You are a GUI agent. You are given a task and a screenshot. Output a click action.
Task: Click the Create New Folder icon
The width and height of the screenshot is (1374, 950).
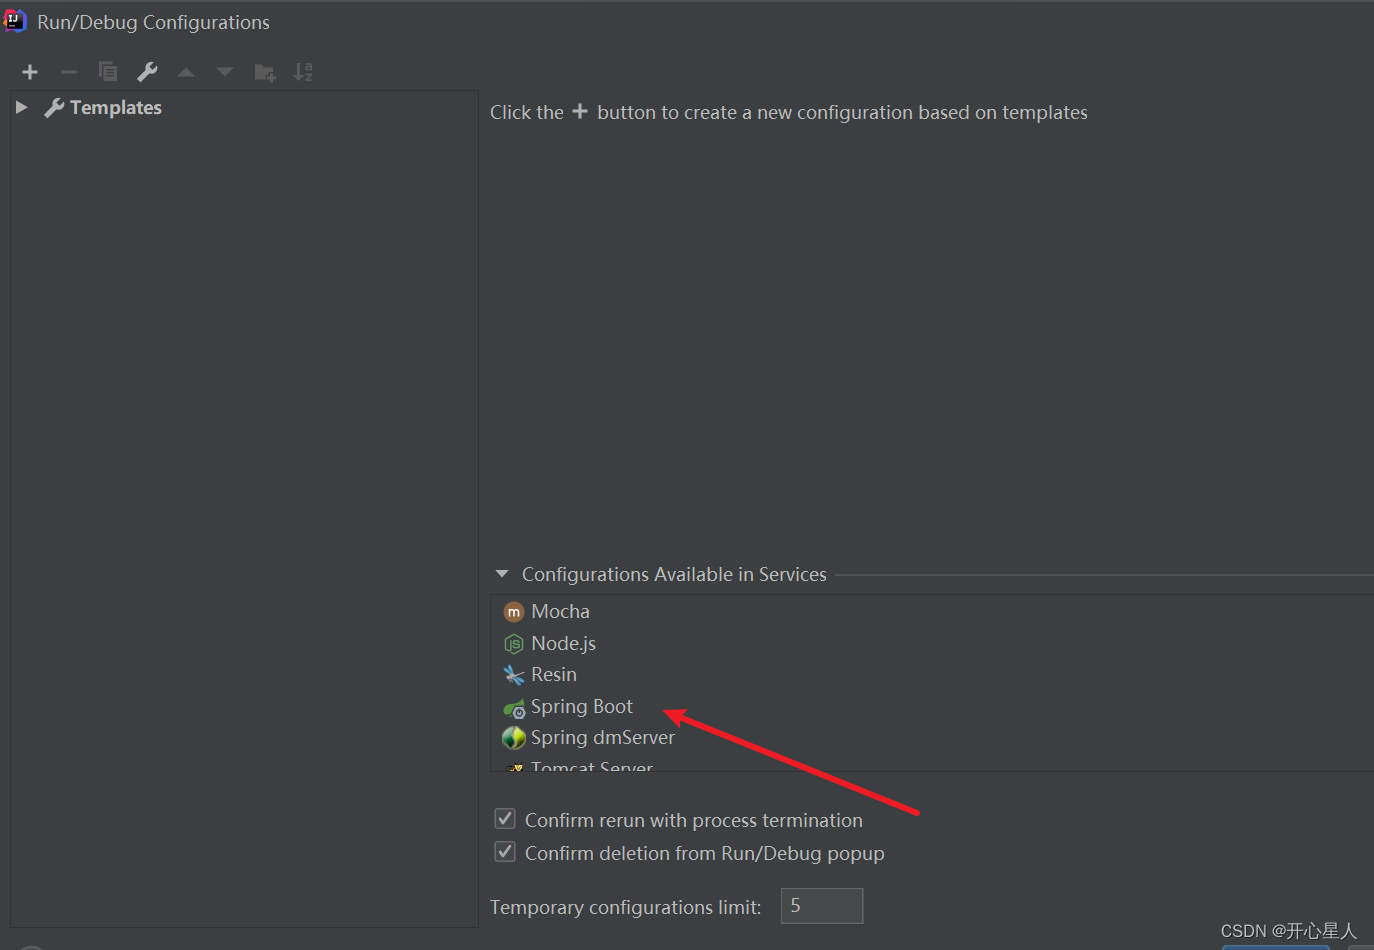click(265, 72)
